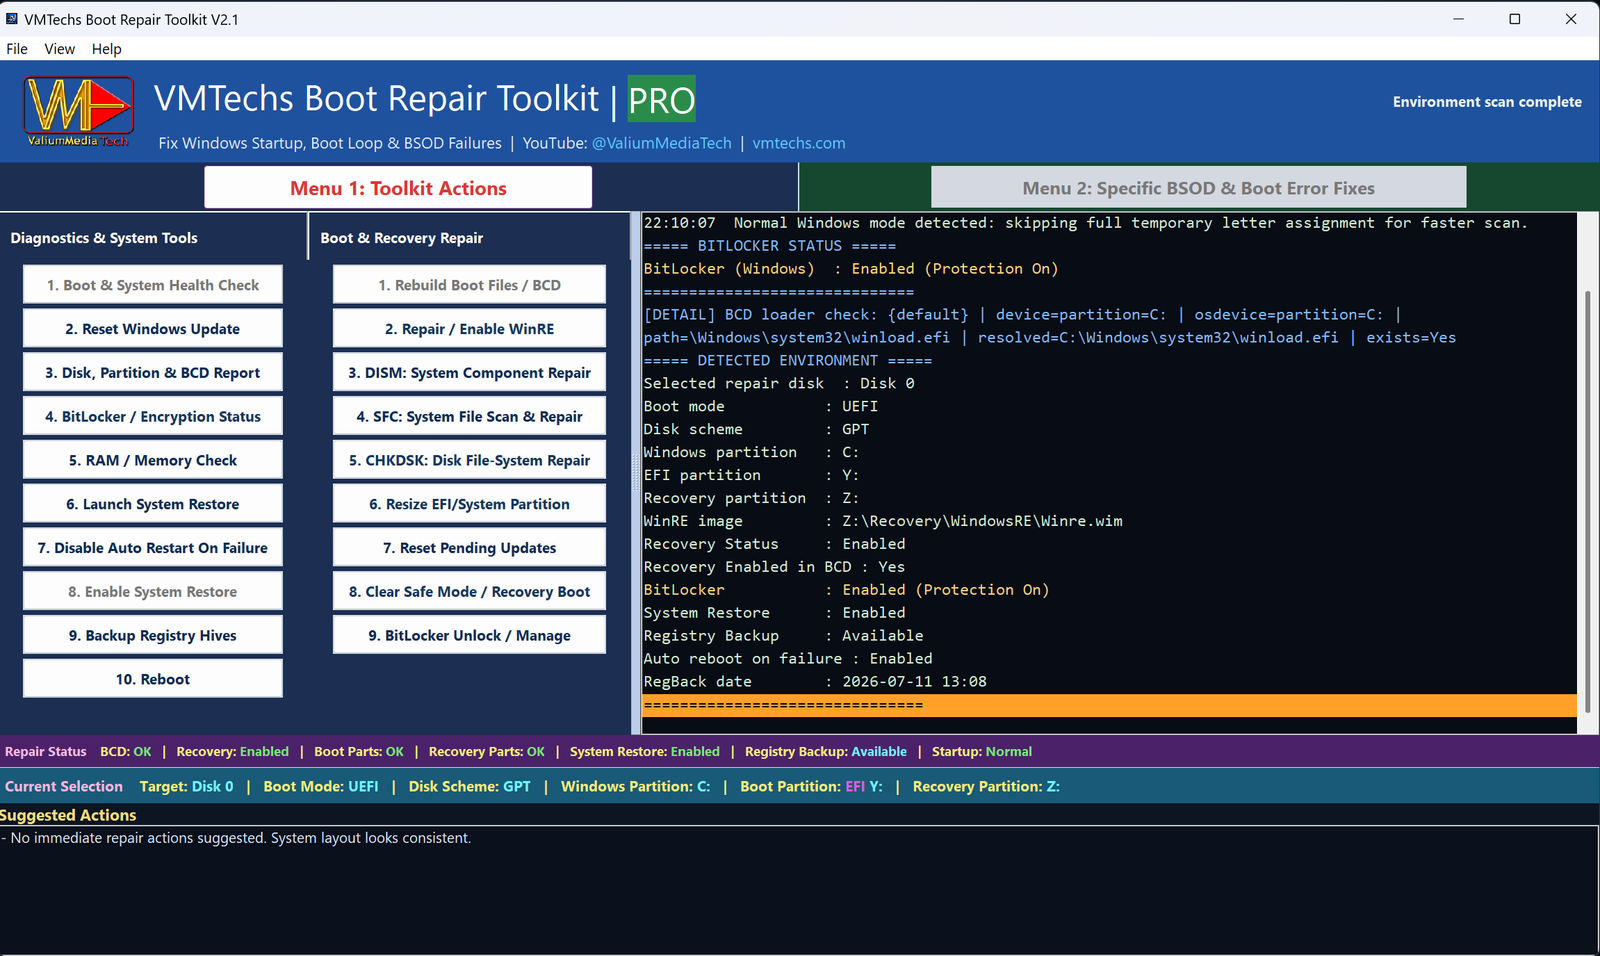Choose Backup Registry Hives
1600x956 pixels.
pyautogui.click(x=153, y=636)
